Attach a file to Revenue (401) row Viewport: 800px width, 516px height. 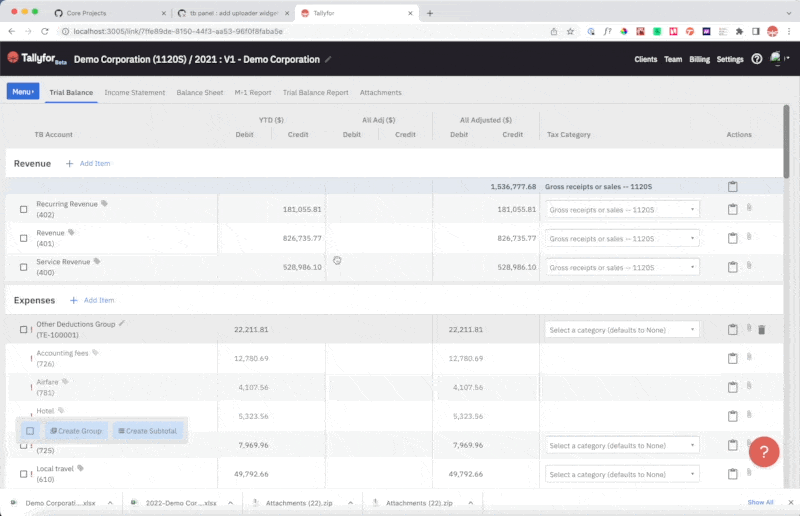click(x=749, y=236)
